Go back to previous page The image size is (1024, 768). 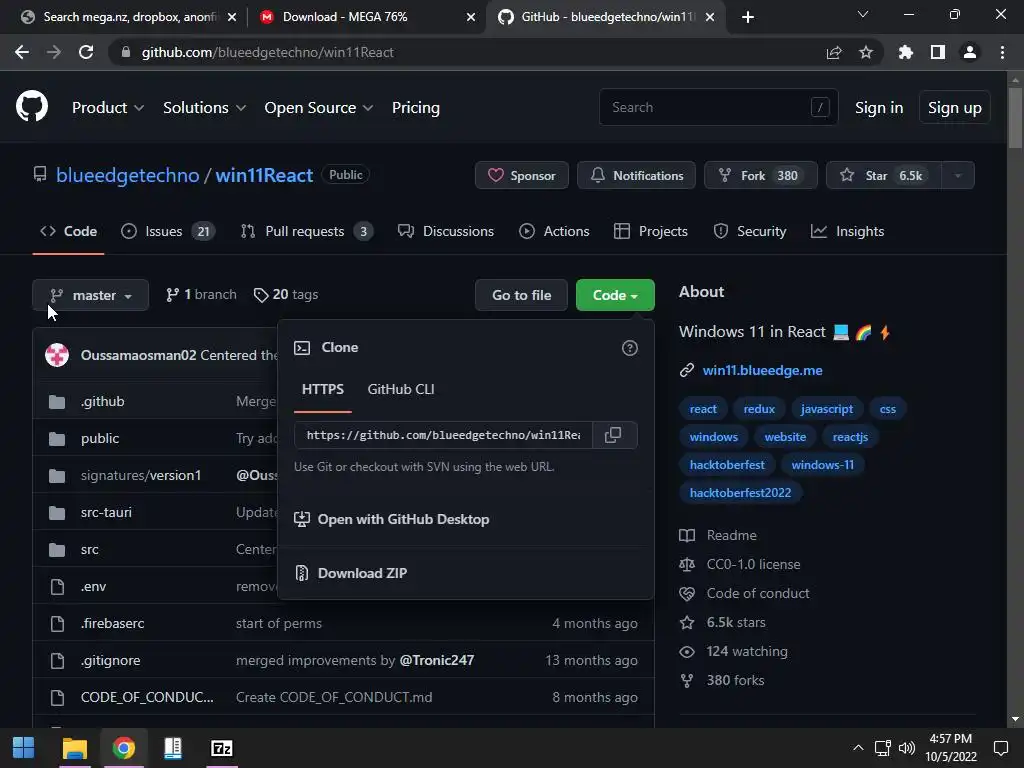[x=22, y=52]
